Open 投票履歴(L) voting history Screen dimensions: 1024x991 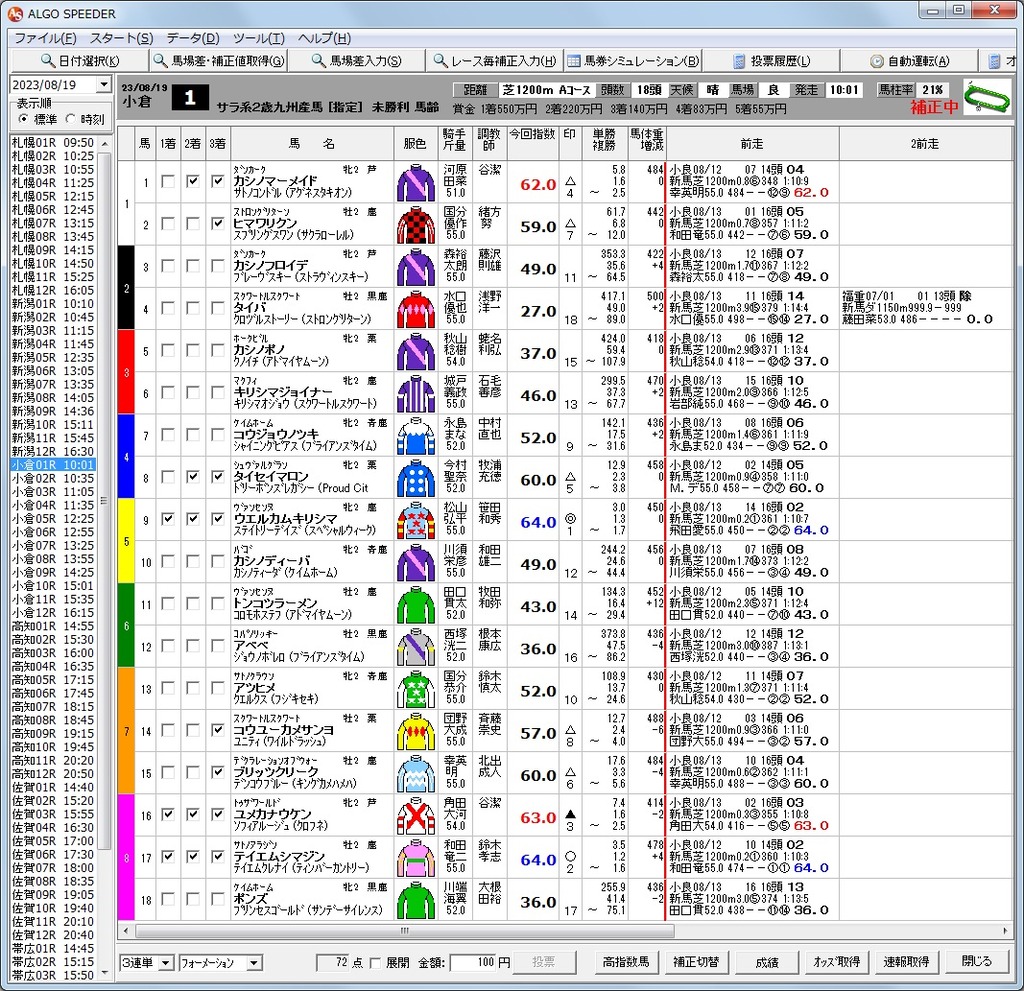(772, 61)
